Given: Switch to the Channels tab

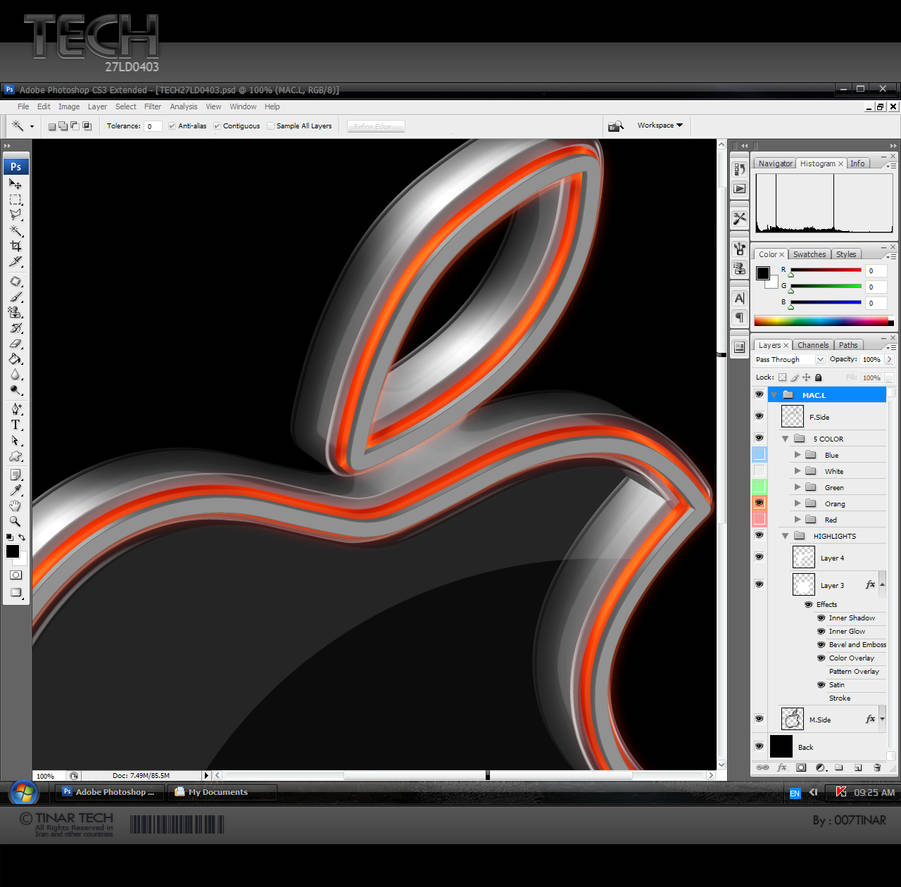Looking at the screenshot, I should [813, 345].
